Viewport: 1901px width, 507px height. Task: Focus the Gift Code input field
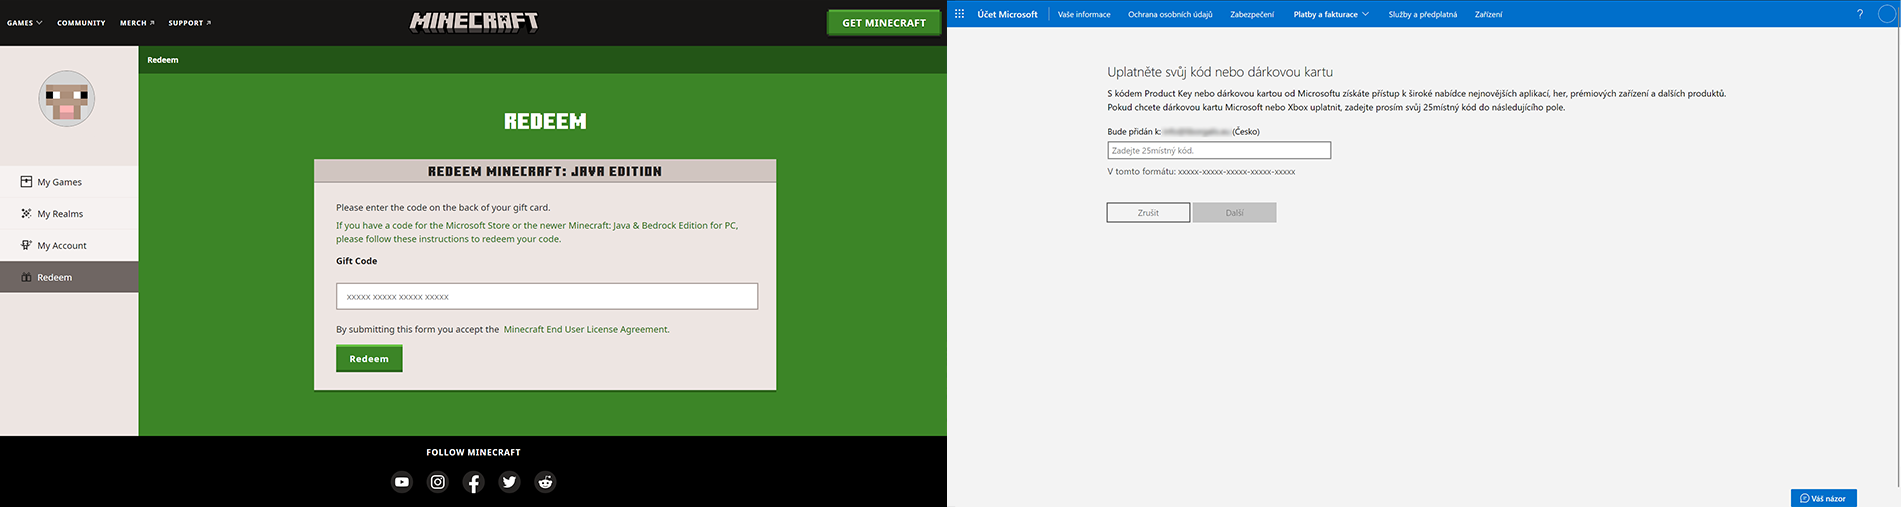coord(547,297)
